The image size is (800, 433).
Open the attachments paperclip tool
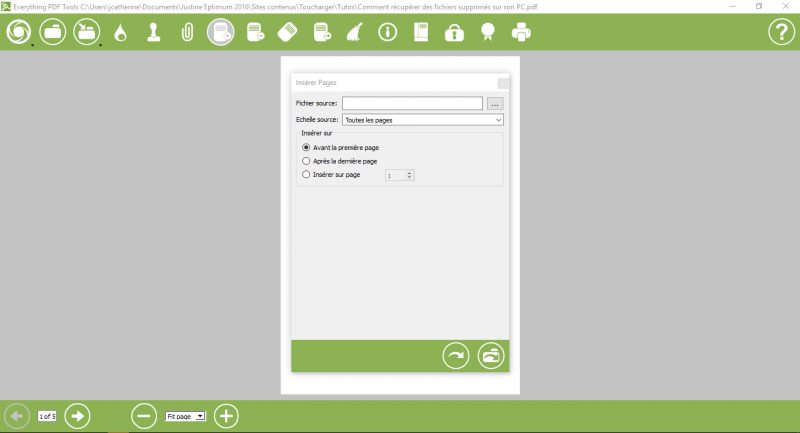pyautogui.click(x=187, y=33)
